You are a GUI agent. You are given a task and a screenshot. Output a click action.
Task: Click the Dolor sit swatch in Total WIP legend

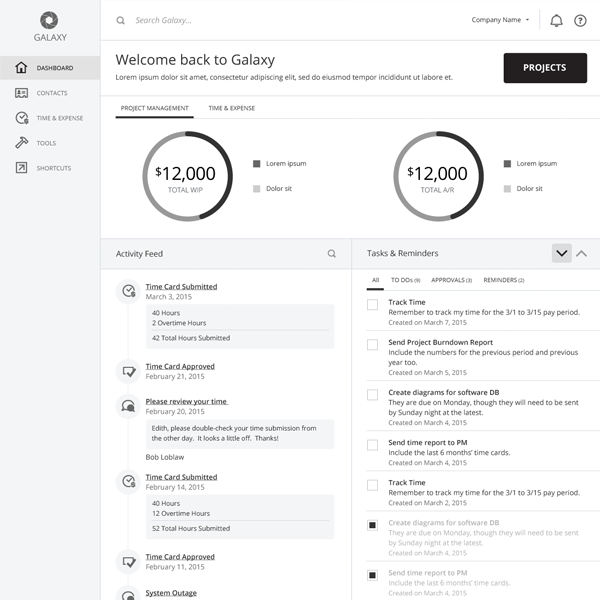point(256,189)
